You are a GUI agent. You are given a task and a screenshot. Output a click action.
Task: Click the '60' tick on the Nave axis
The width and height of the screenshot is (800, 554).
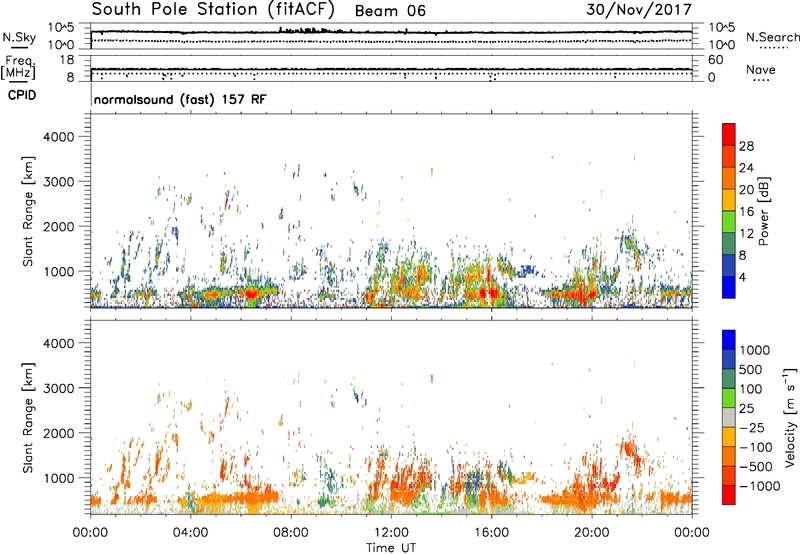pyautogui.click(x=715, y=60)
